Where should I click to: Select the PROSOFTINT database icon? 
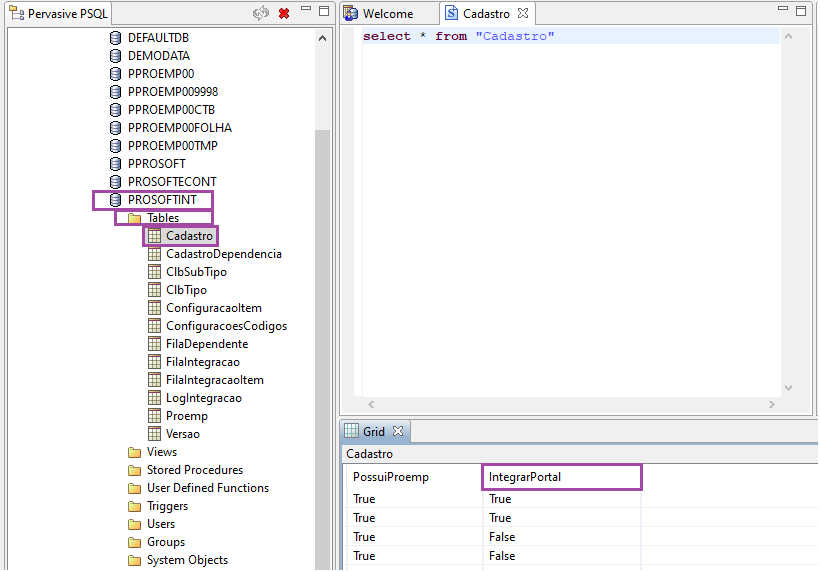tap(116, 200)
